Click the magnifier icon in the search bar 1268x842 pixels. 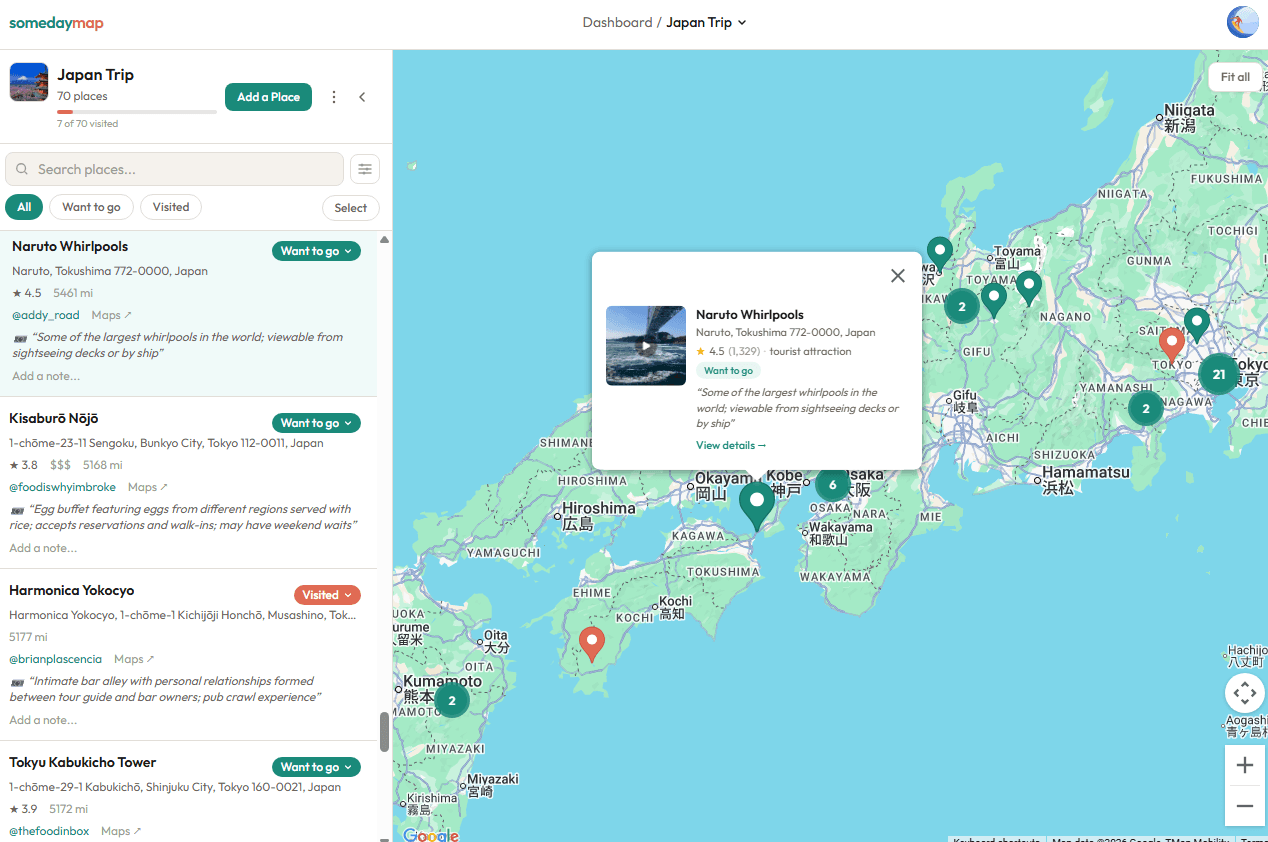click(x=21, y=169)
